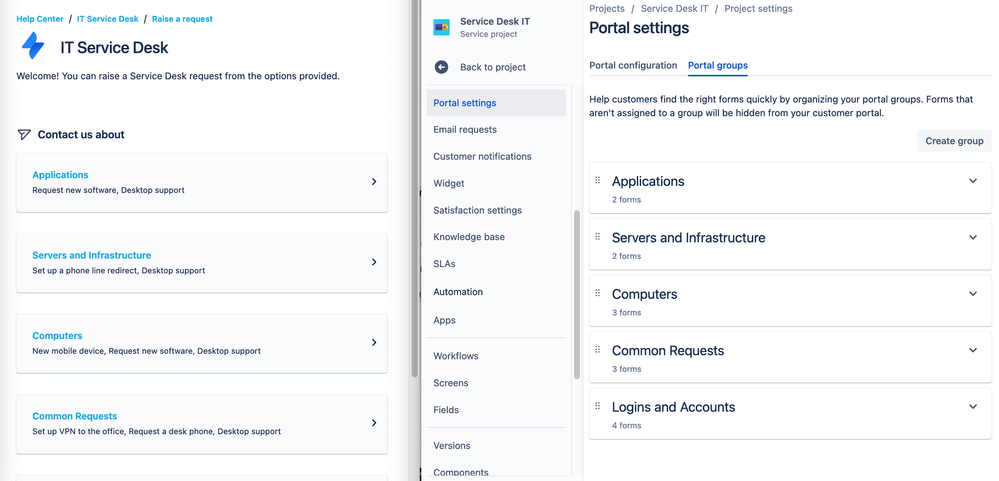Click '2 forms' under Applications group
This screenshot has width=999, height=481.
point(626,199)
